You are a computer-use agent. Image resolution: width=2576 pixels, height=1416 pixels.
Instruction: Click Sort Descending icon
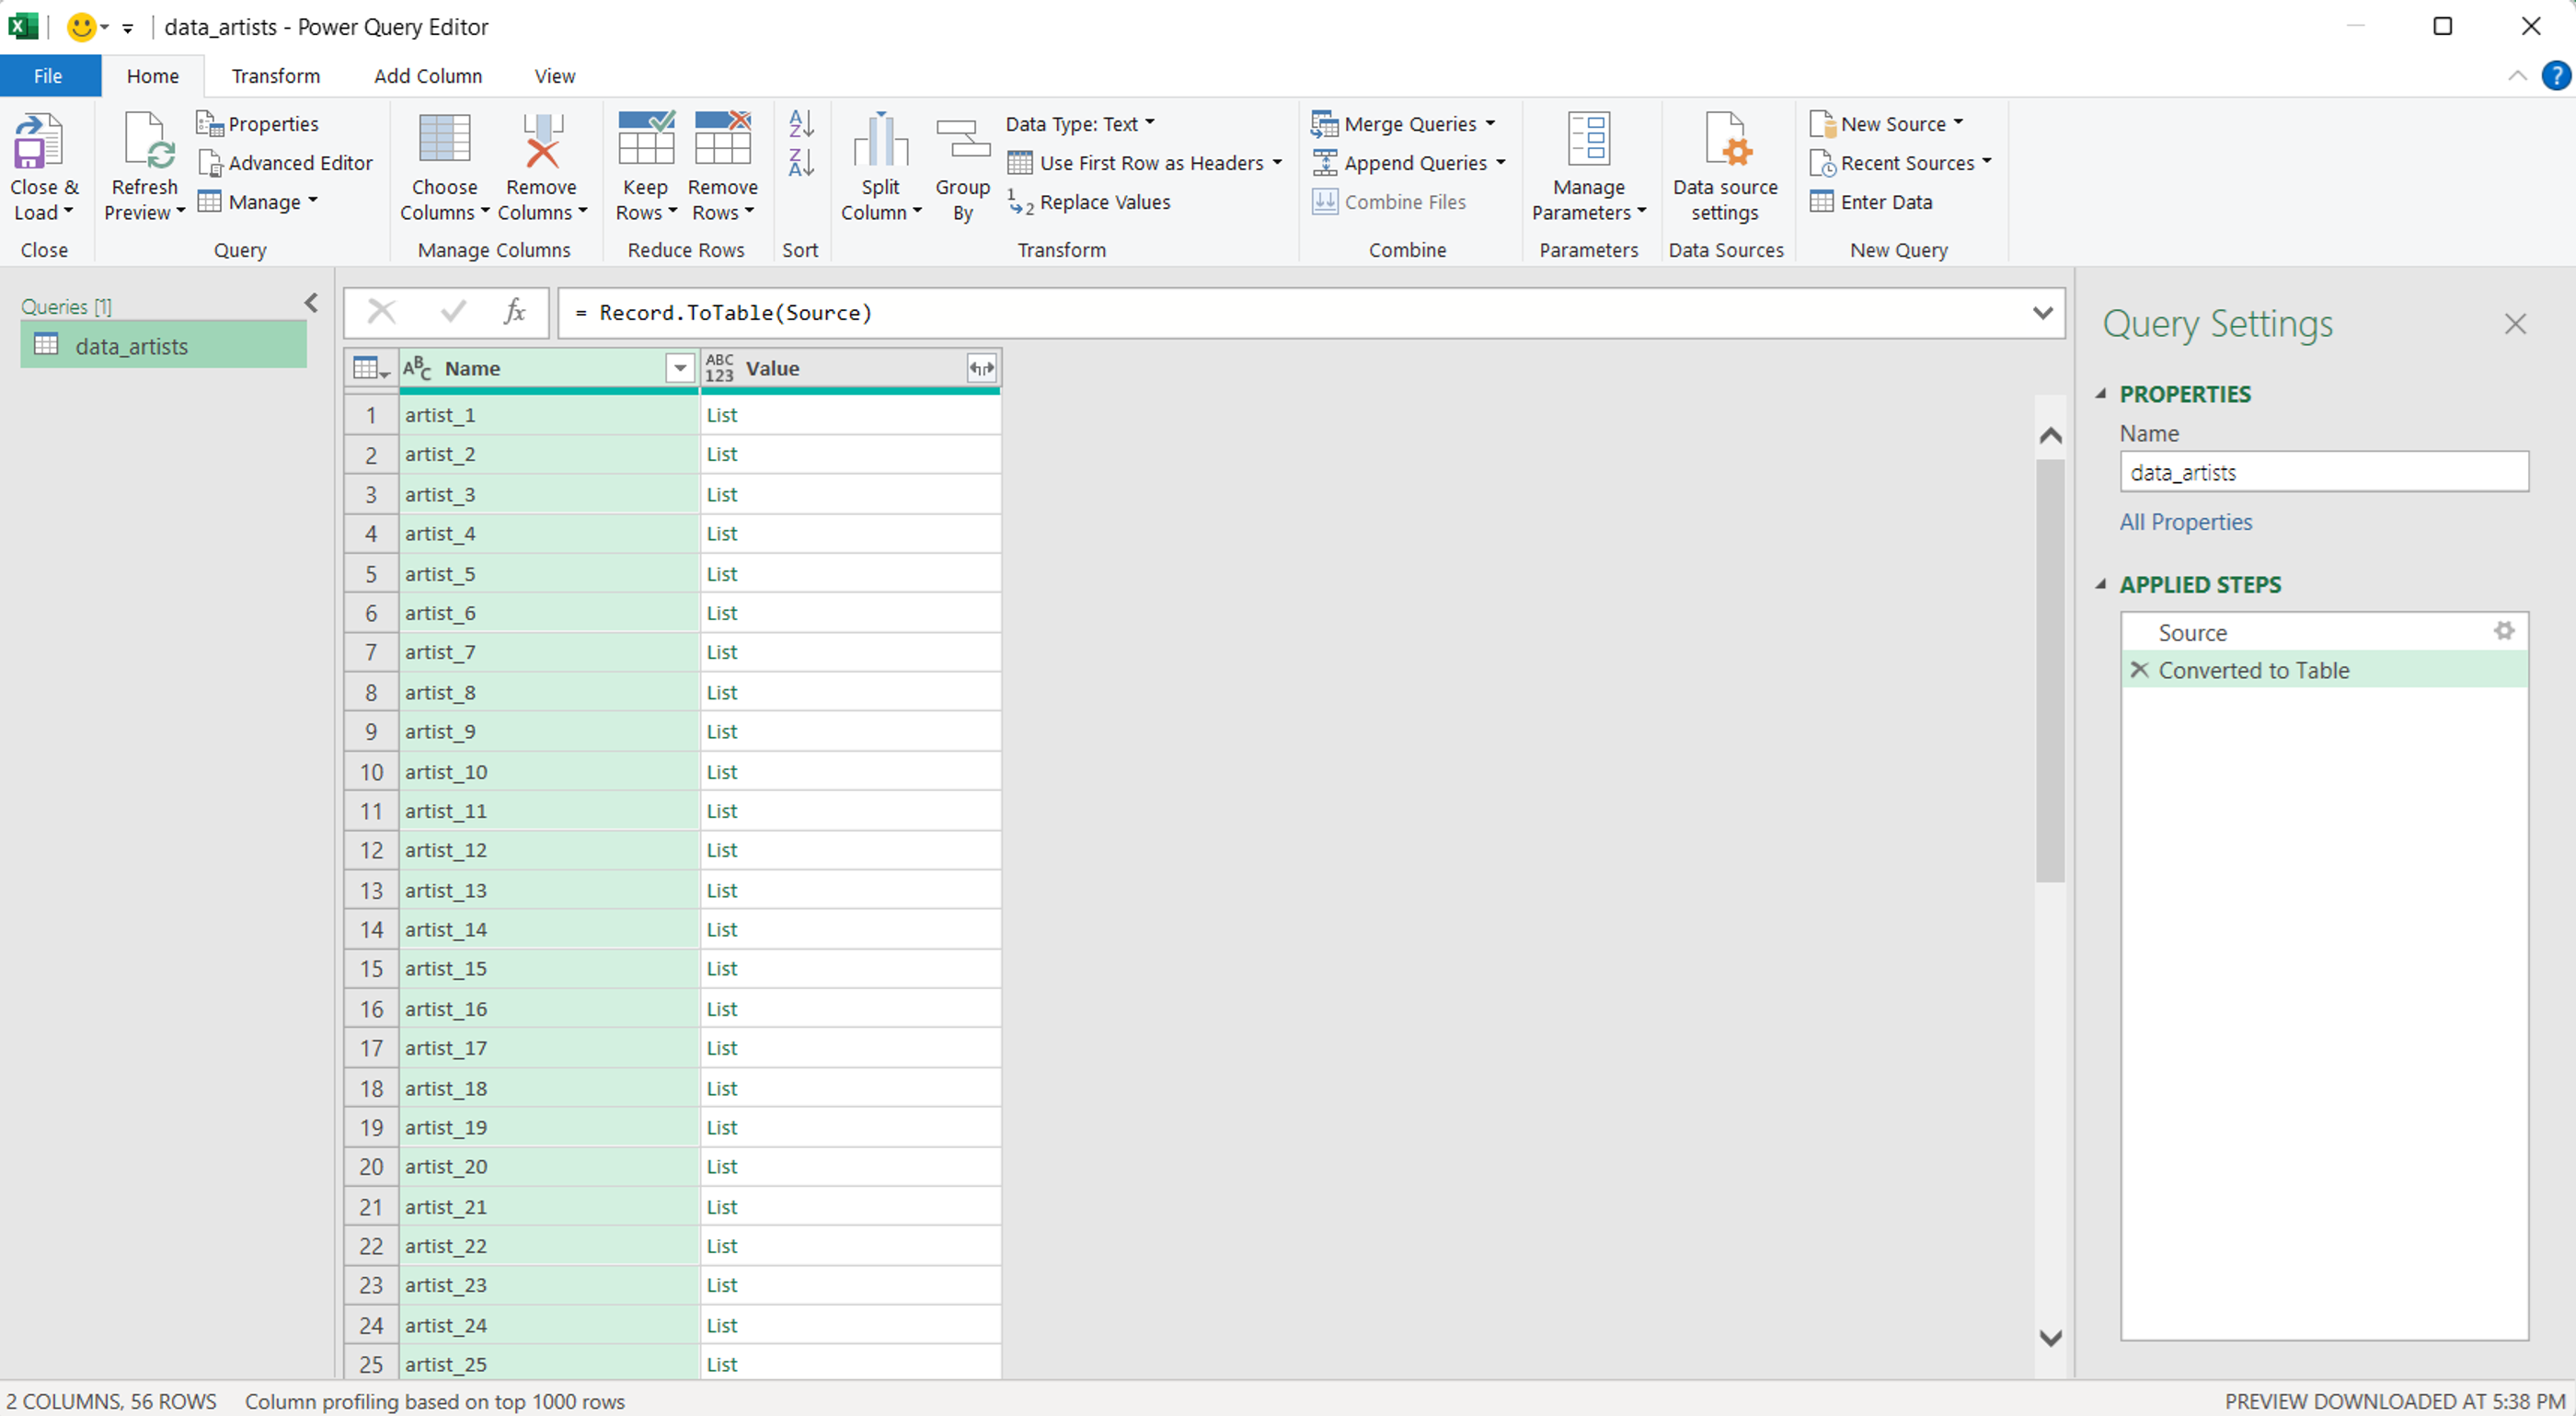point(801,163)
